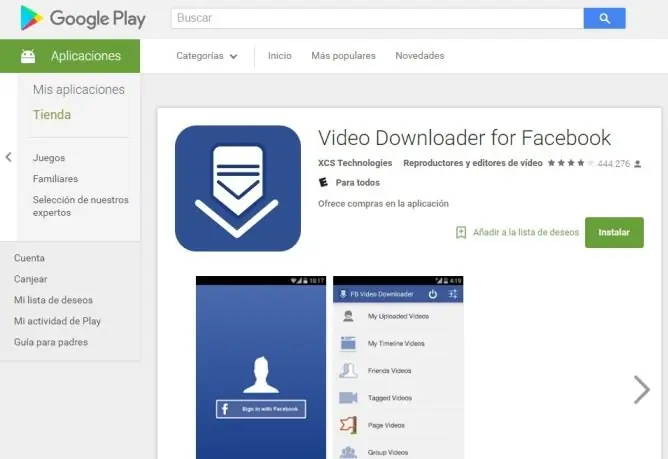Open the Familiares category
Screen dimensions: 668x459
click(x=55, y=179)
